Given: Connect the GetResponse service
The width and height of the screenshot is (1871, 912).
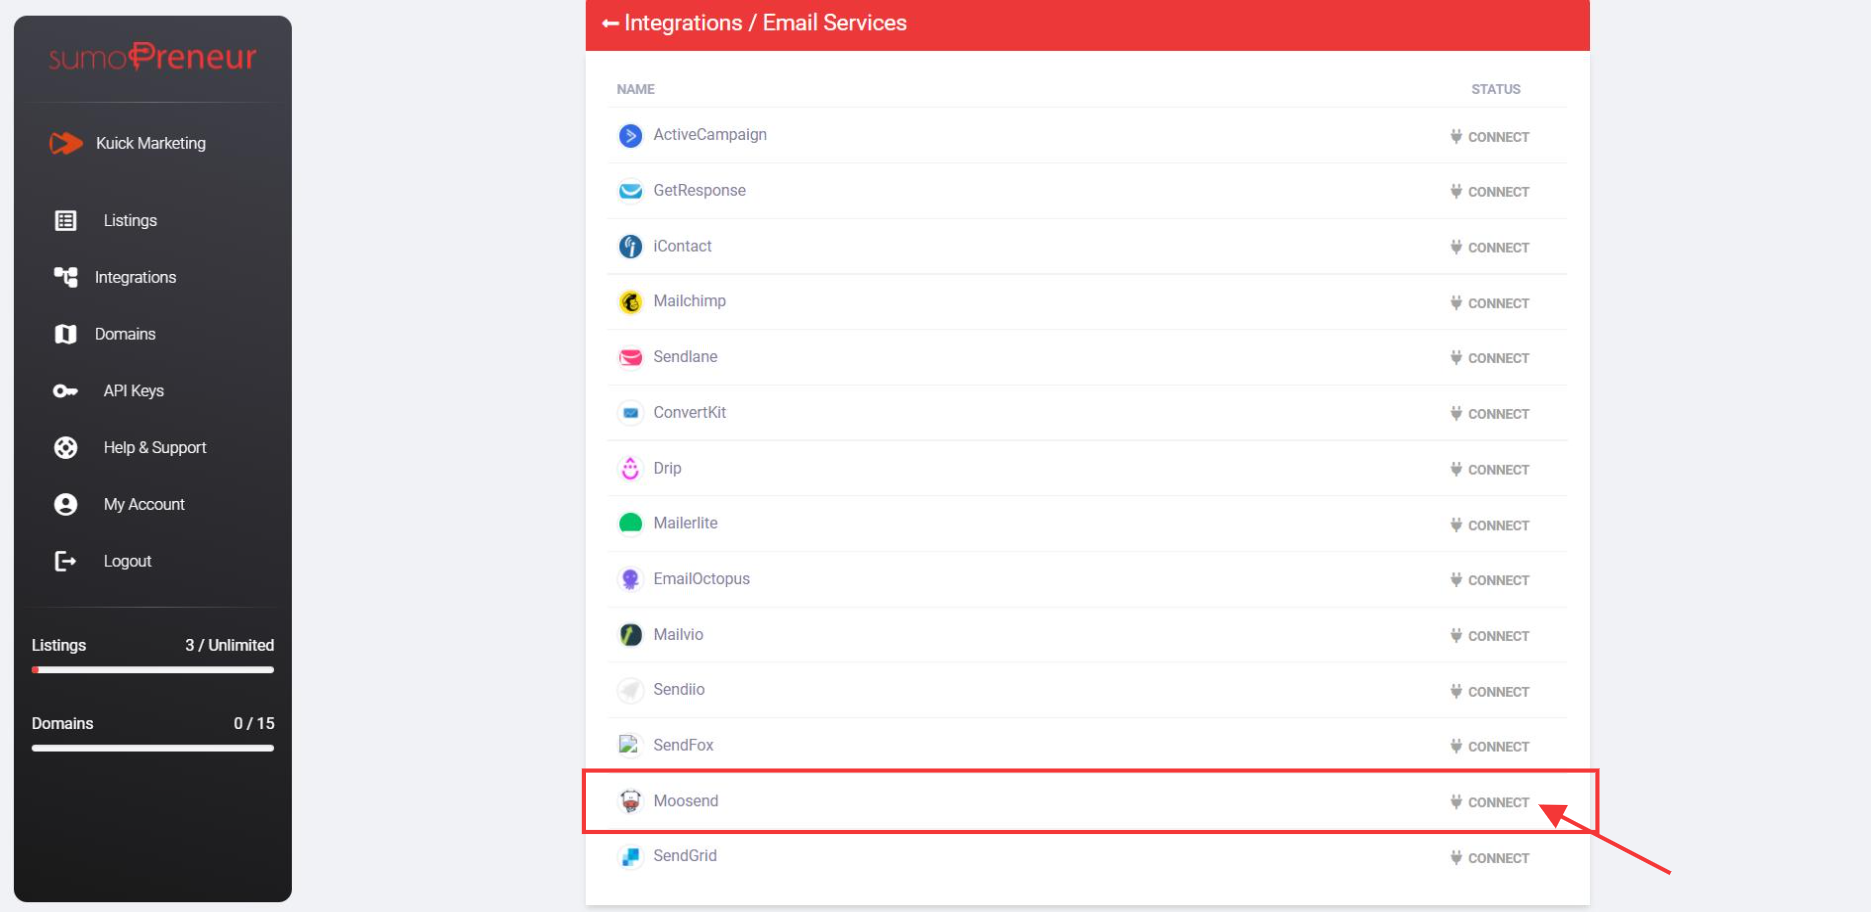Looking at the screenshot, I should click(x=1490, y=192).
